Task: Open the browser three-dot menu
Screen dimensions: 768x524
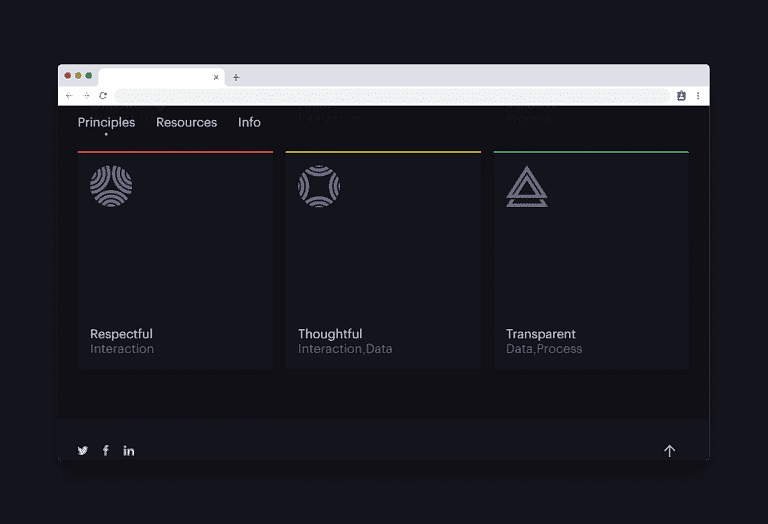Action: click(x=698, y=95)
